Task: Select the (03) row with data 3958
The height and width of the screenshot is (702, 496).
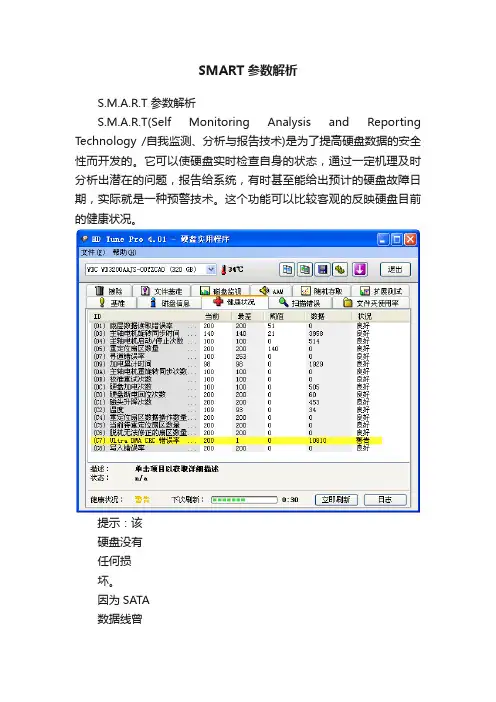Action: 236,334
